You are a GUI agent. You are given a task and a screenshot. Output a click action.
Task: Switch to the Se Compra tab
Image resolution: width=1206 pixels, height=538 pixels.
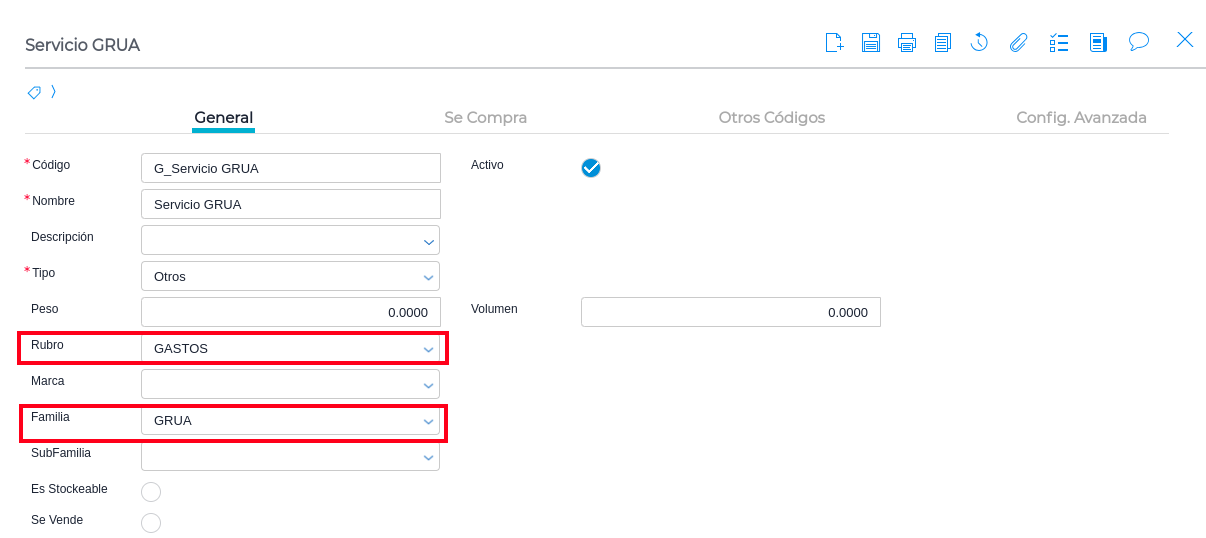485,117
